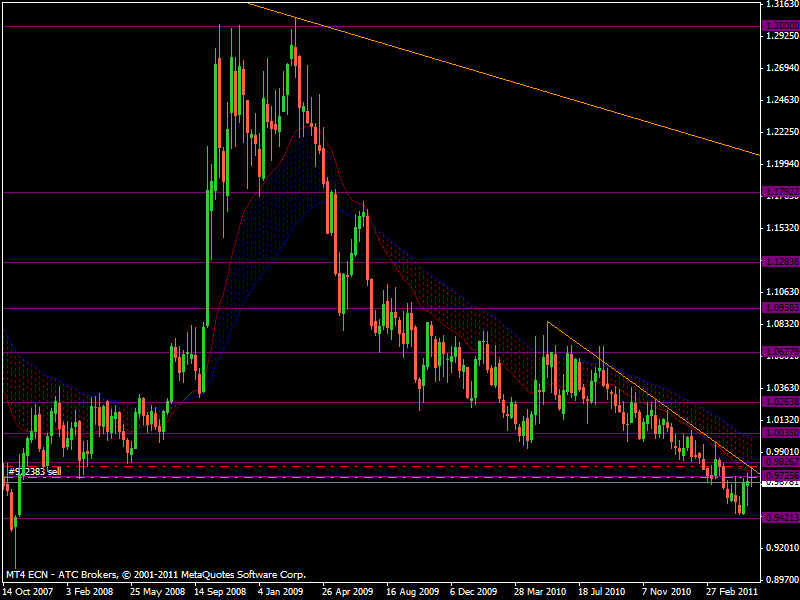Click the 4 Jan 2009 date label
This screenshot has width=800, height=600.
pos(280,592)
